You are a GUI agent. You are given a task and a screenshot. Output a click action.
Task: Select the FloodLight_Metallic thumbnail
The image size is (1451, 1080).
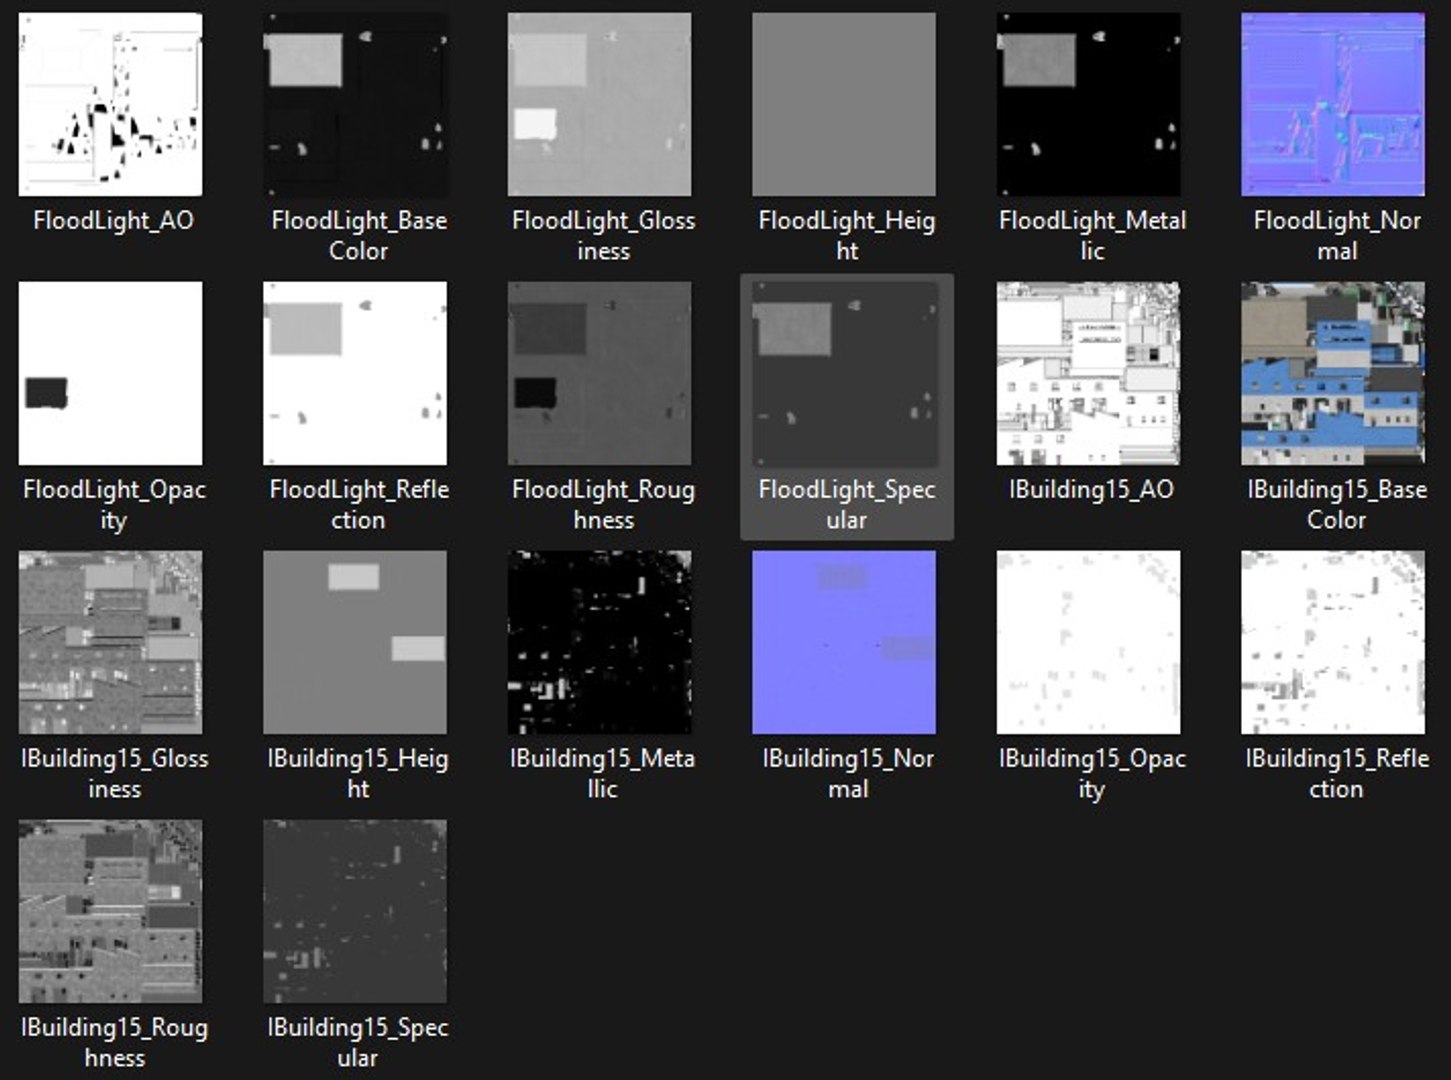click(x=1088, y=104)
